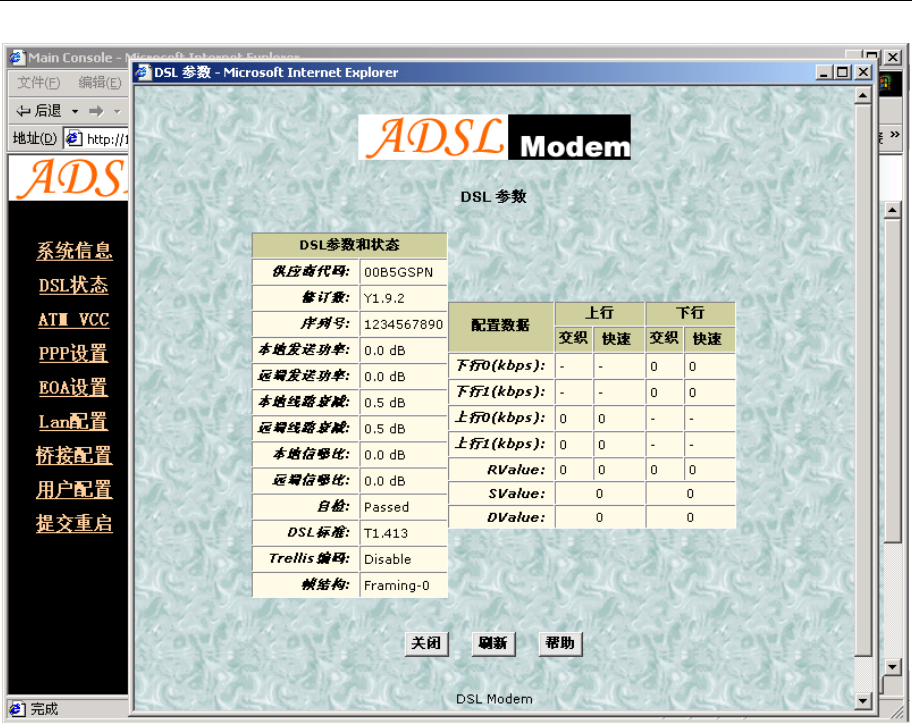The height and width of the screenshot is (724, 912).
Task: Click the DSL参数和状态 table header
Action: pyautogui.click(x=350, y=245)
